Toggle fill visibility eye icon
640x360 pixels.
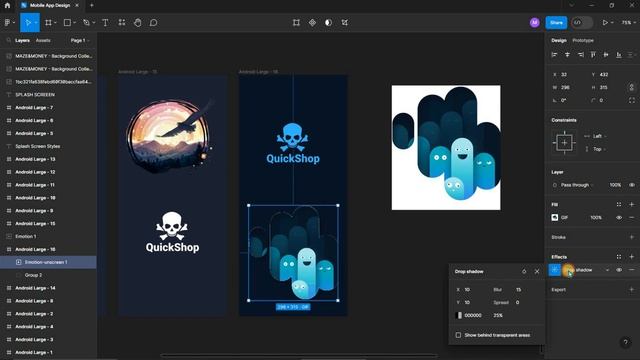[619, 218]
